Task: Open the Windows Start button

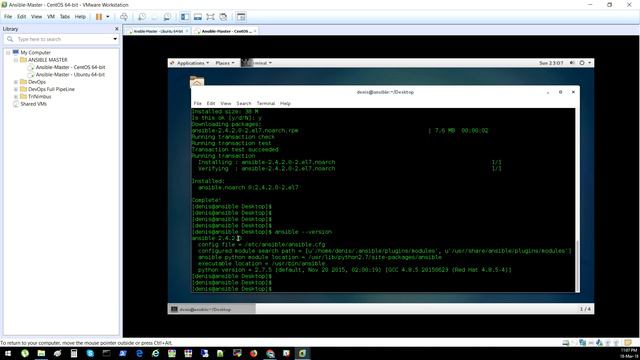Action: coord(8,353)
